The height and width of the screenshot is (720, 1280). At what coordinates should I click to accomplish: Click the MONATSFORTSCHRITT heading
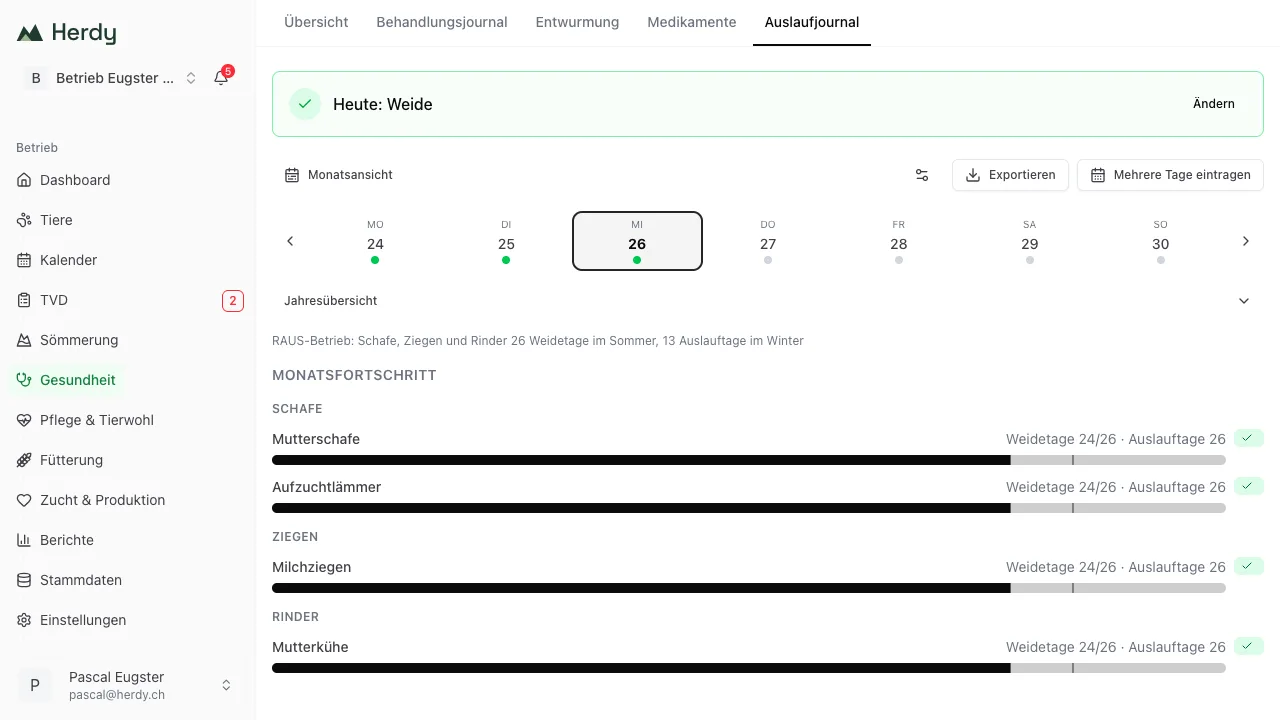click(354, 375)
